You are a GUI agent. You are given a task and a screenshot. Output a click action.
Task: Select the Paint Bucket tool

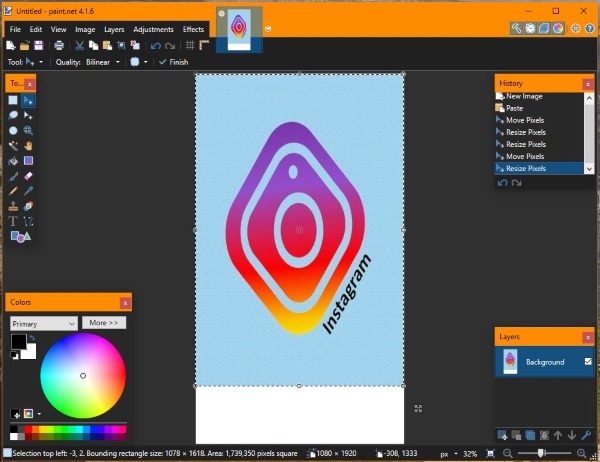(x=13, y=161)
